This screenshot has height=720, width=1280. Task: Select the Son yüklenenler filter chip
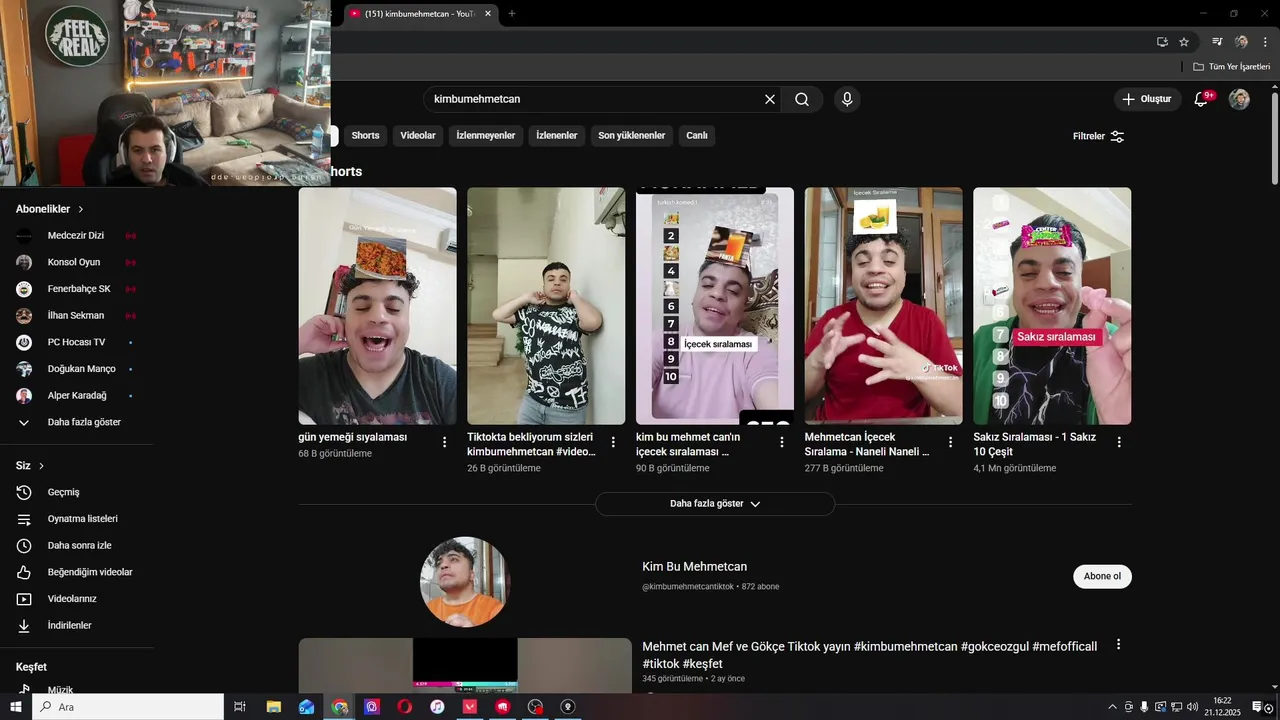coord(632,135)
